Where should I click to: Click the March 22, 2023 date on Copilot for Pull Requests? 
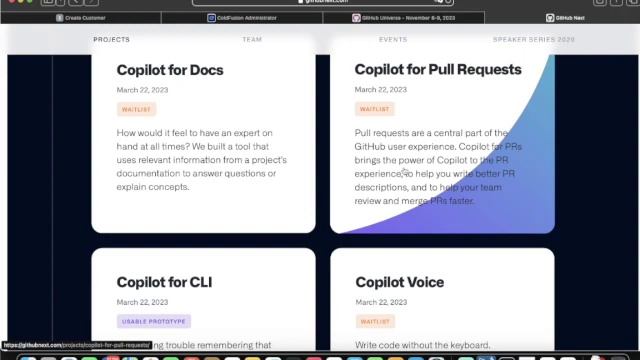click(380, 89)
